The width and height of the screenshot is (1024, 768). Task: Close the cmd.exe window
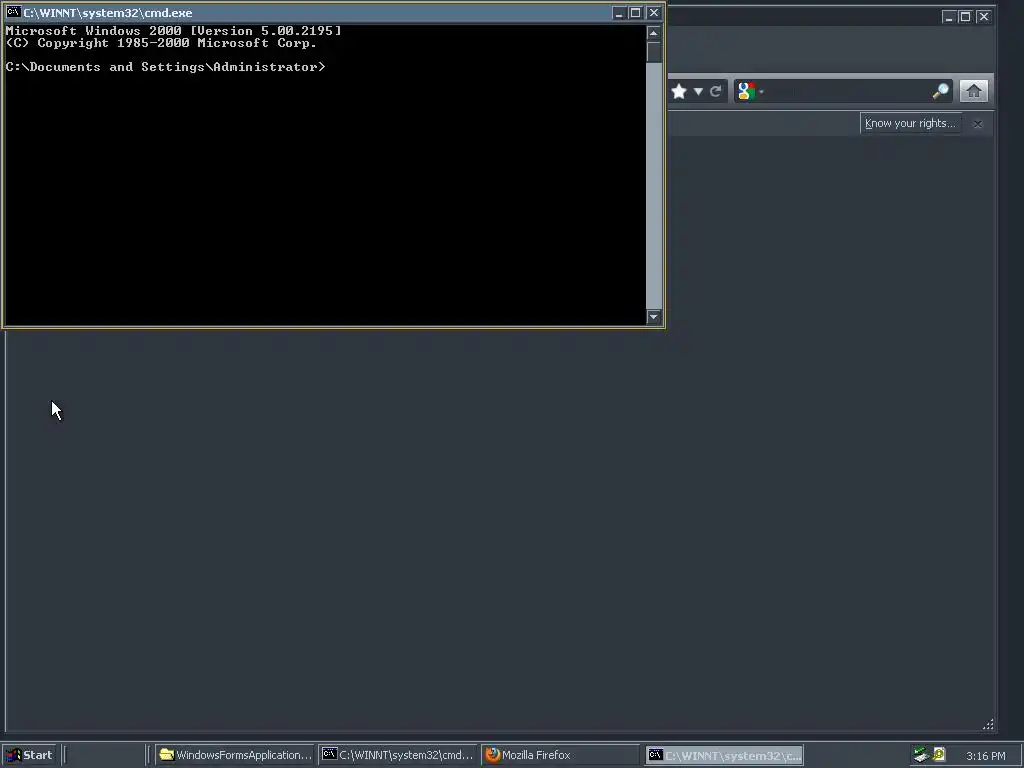click(x=654, y=12)
